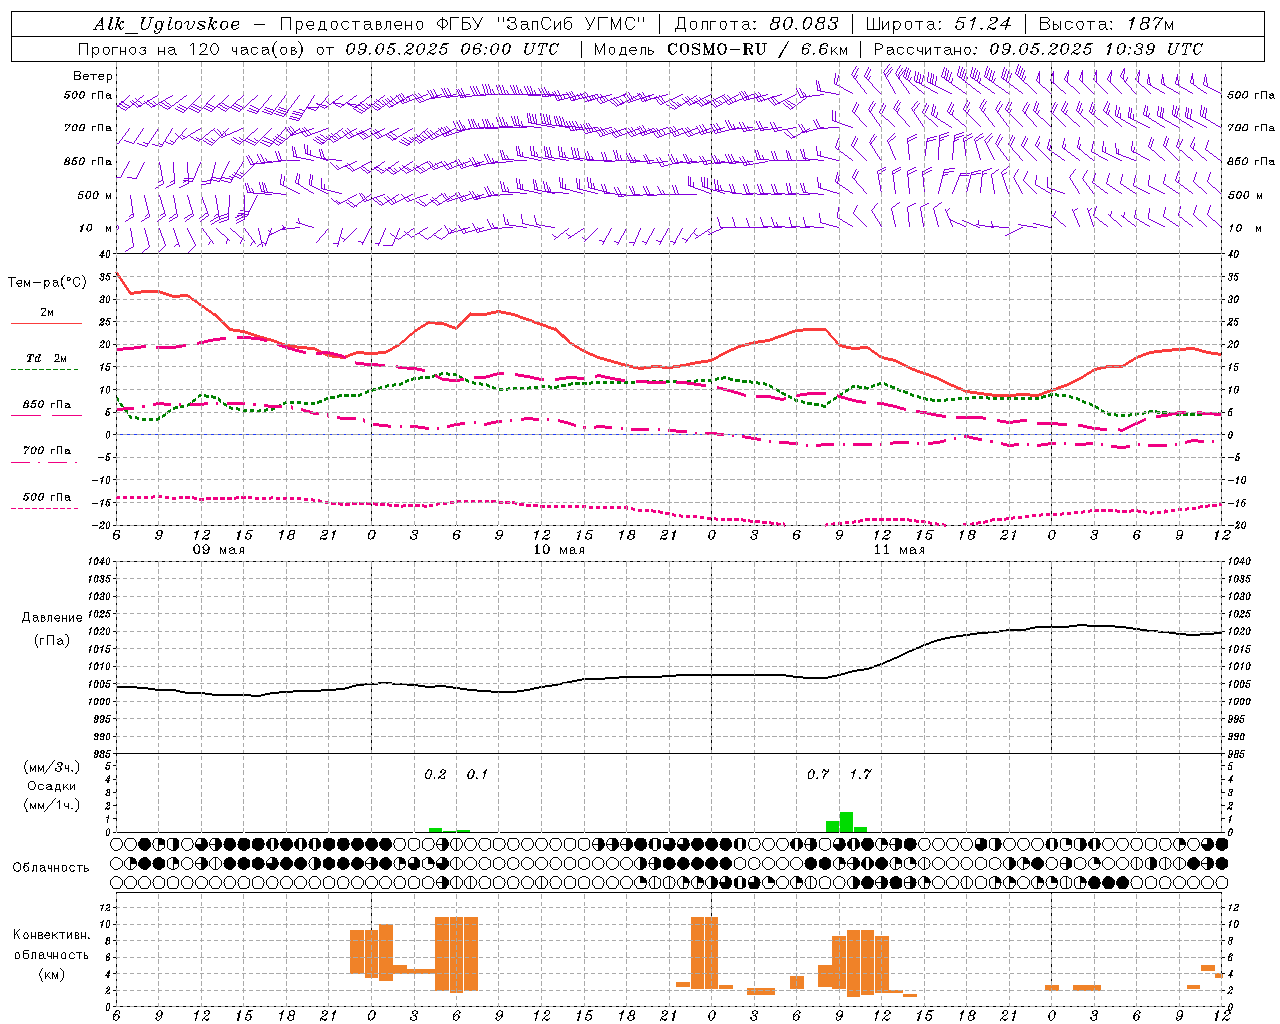Click the '09 мая' date label
The height and width of the screenshot is (1024, 1280).
(218, 550)
